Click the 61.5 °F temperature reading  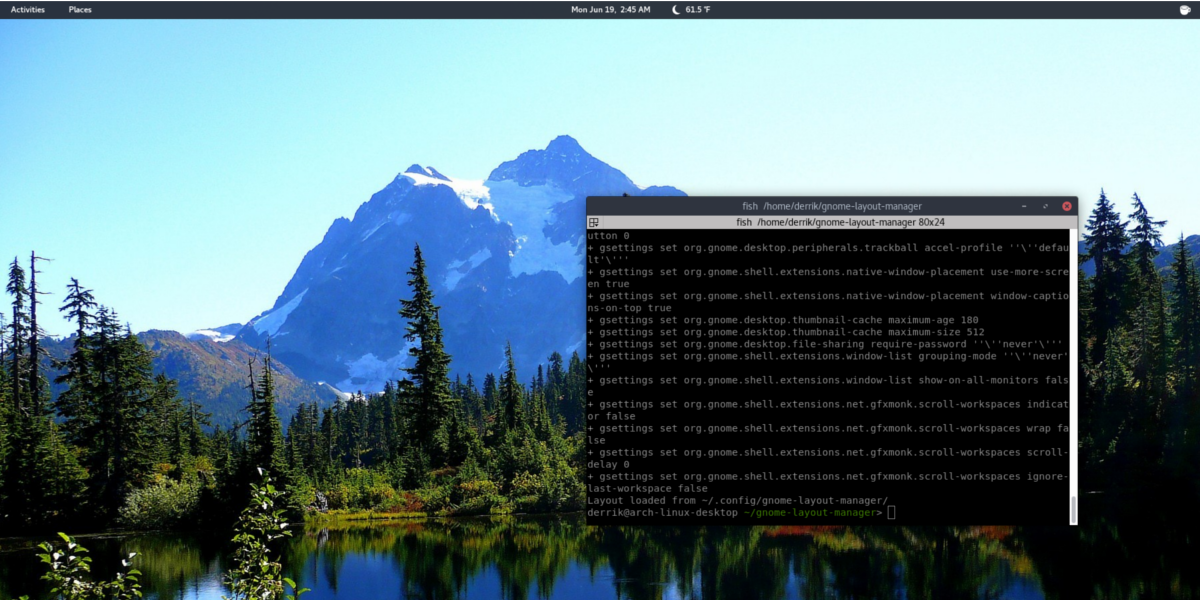click(x=698, y=9)
